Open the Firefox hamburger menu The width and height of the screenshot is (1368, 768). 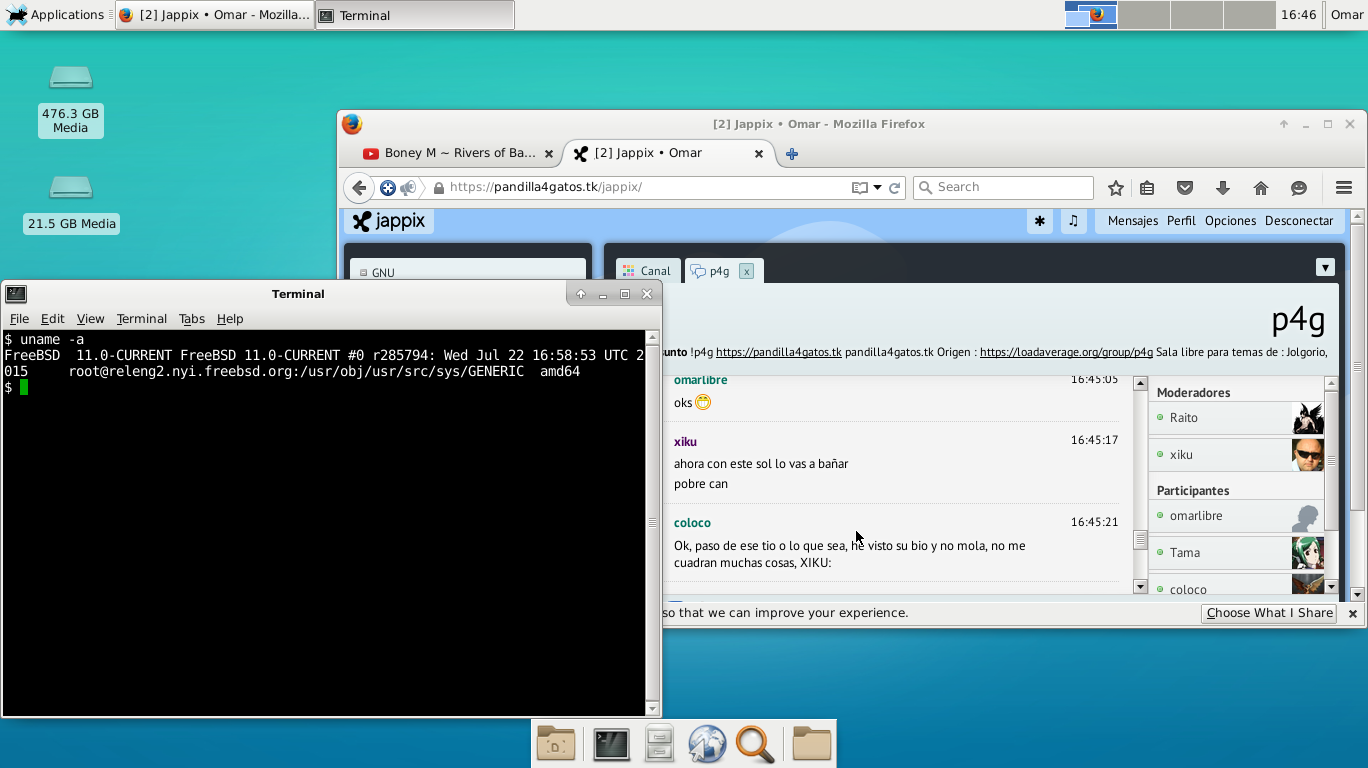pyautogui.click(x=1343, y=188)
